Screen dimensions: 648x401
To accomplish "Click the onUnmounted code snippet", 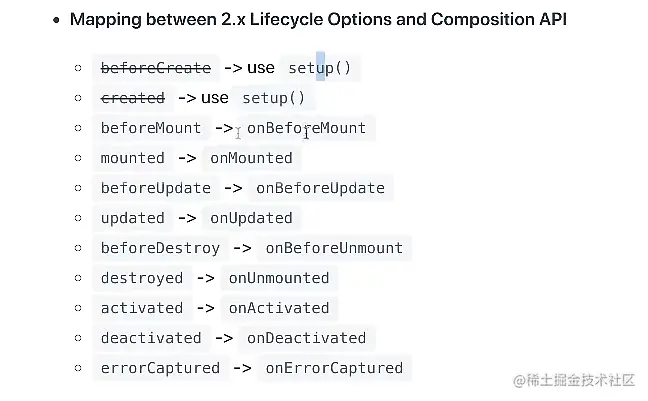I will coord(279,278).
